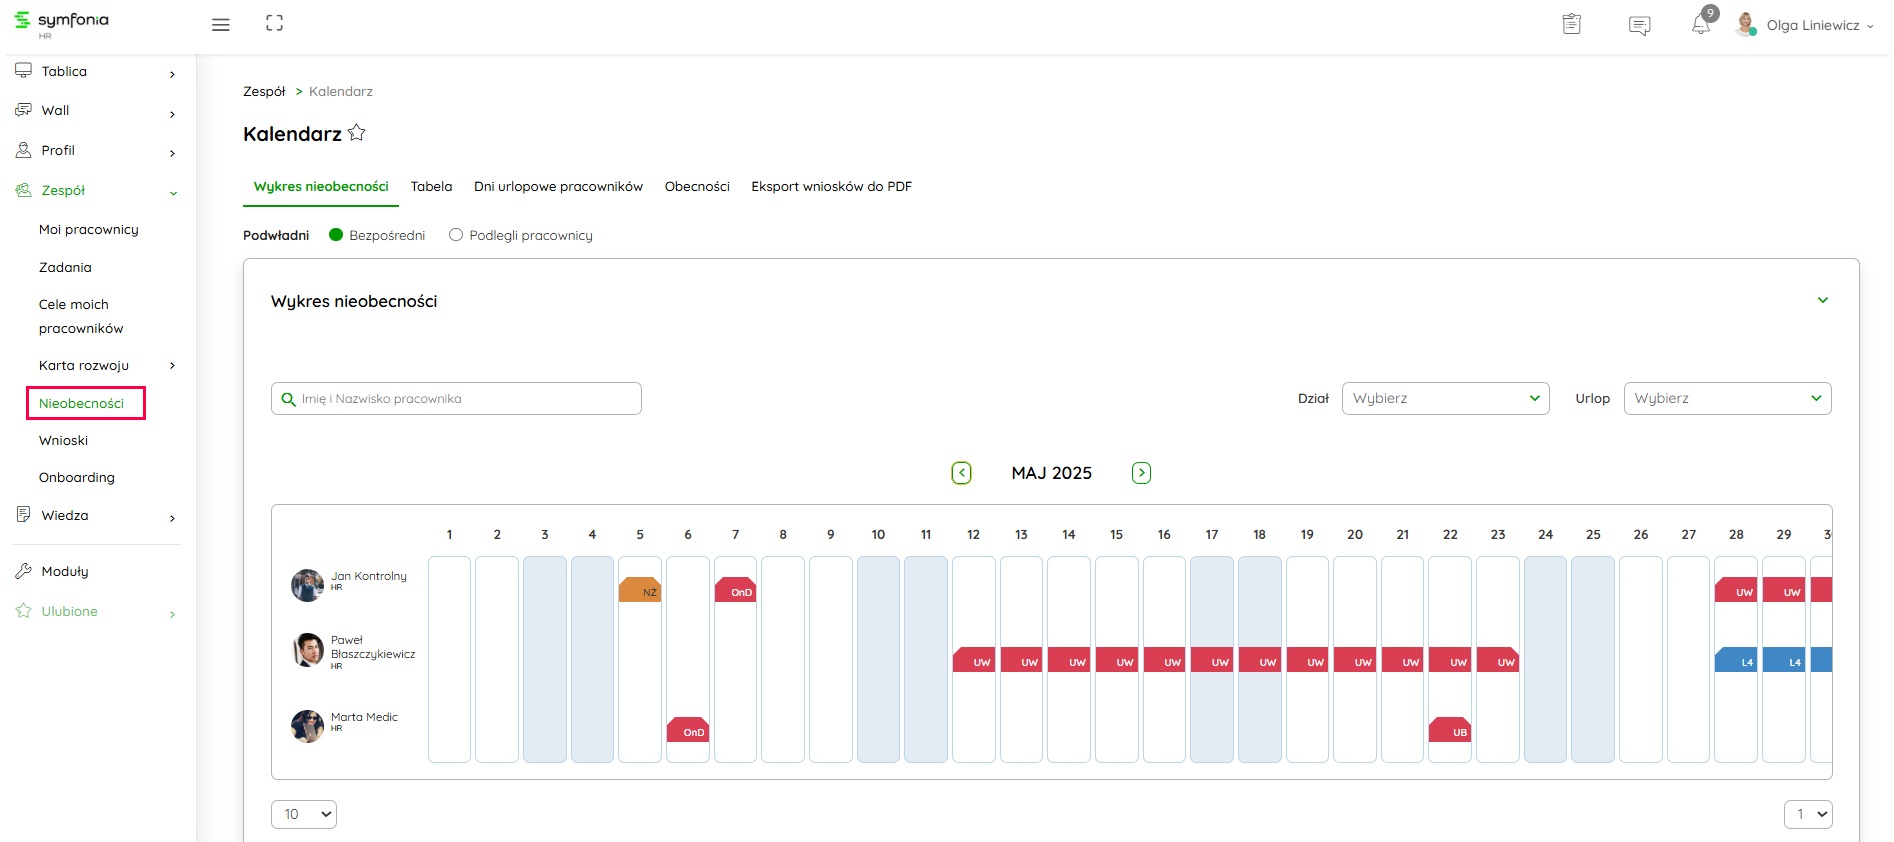This screenshot has width=1894, height=842.
Task: Open Moi pracownicy in sidebar
Action: [89, 230]
